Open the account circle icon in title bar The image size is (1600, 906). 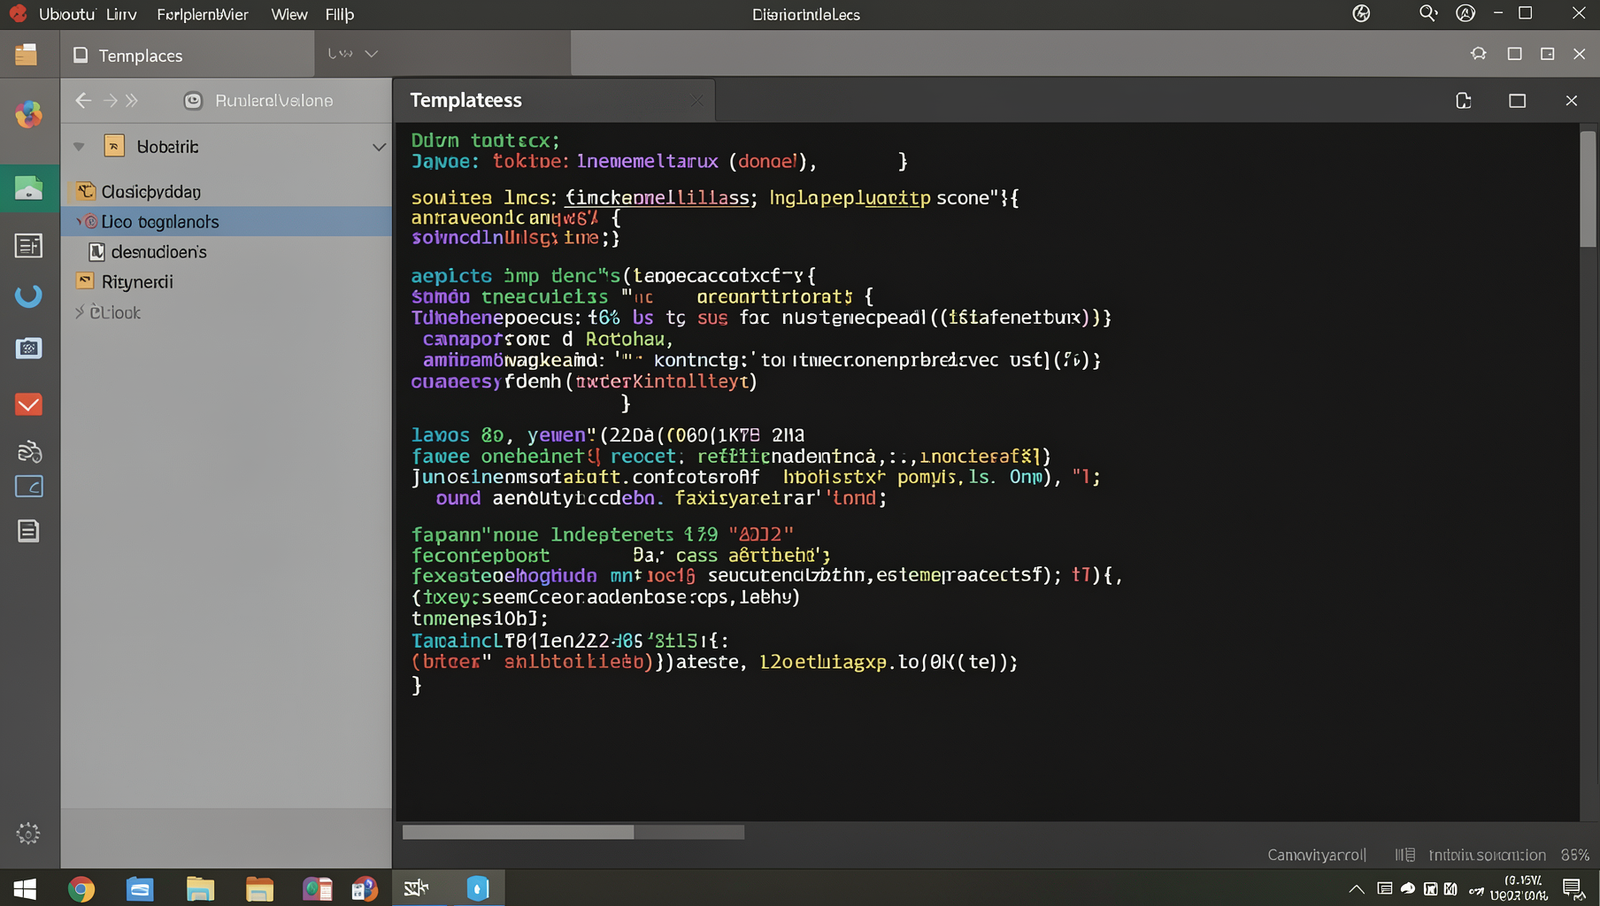click(1465, 14)
